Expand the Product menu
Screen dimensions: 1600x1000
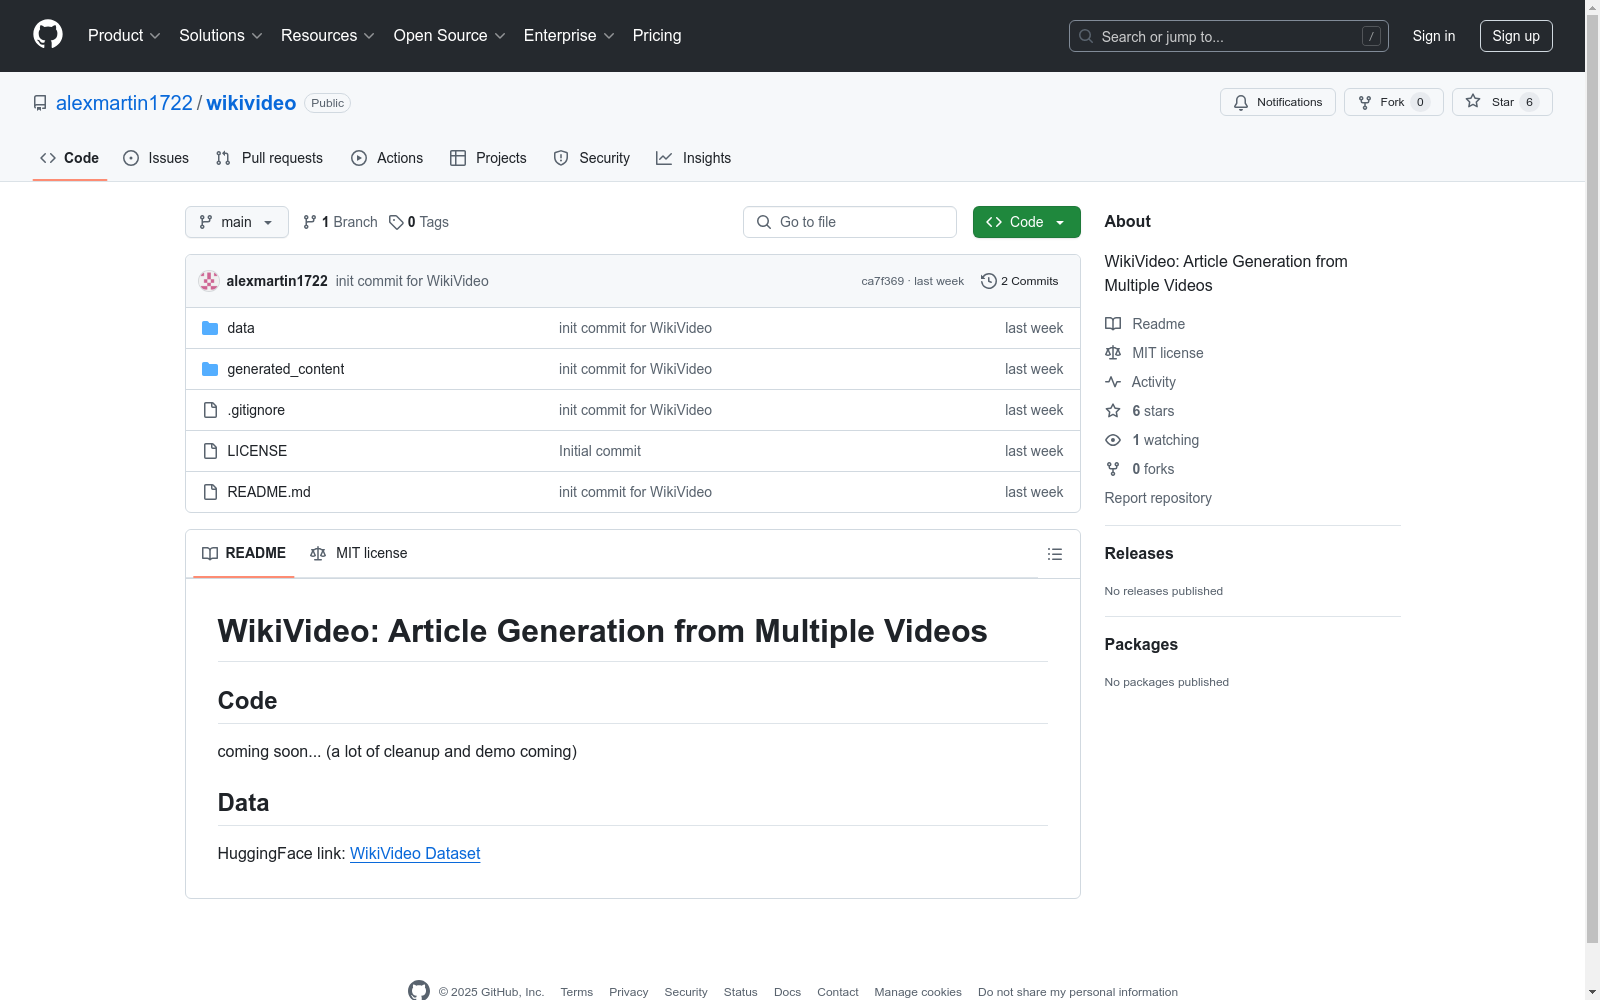pos(124,36)
